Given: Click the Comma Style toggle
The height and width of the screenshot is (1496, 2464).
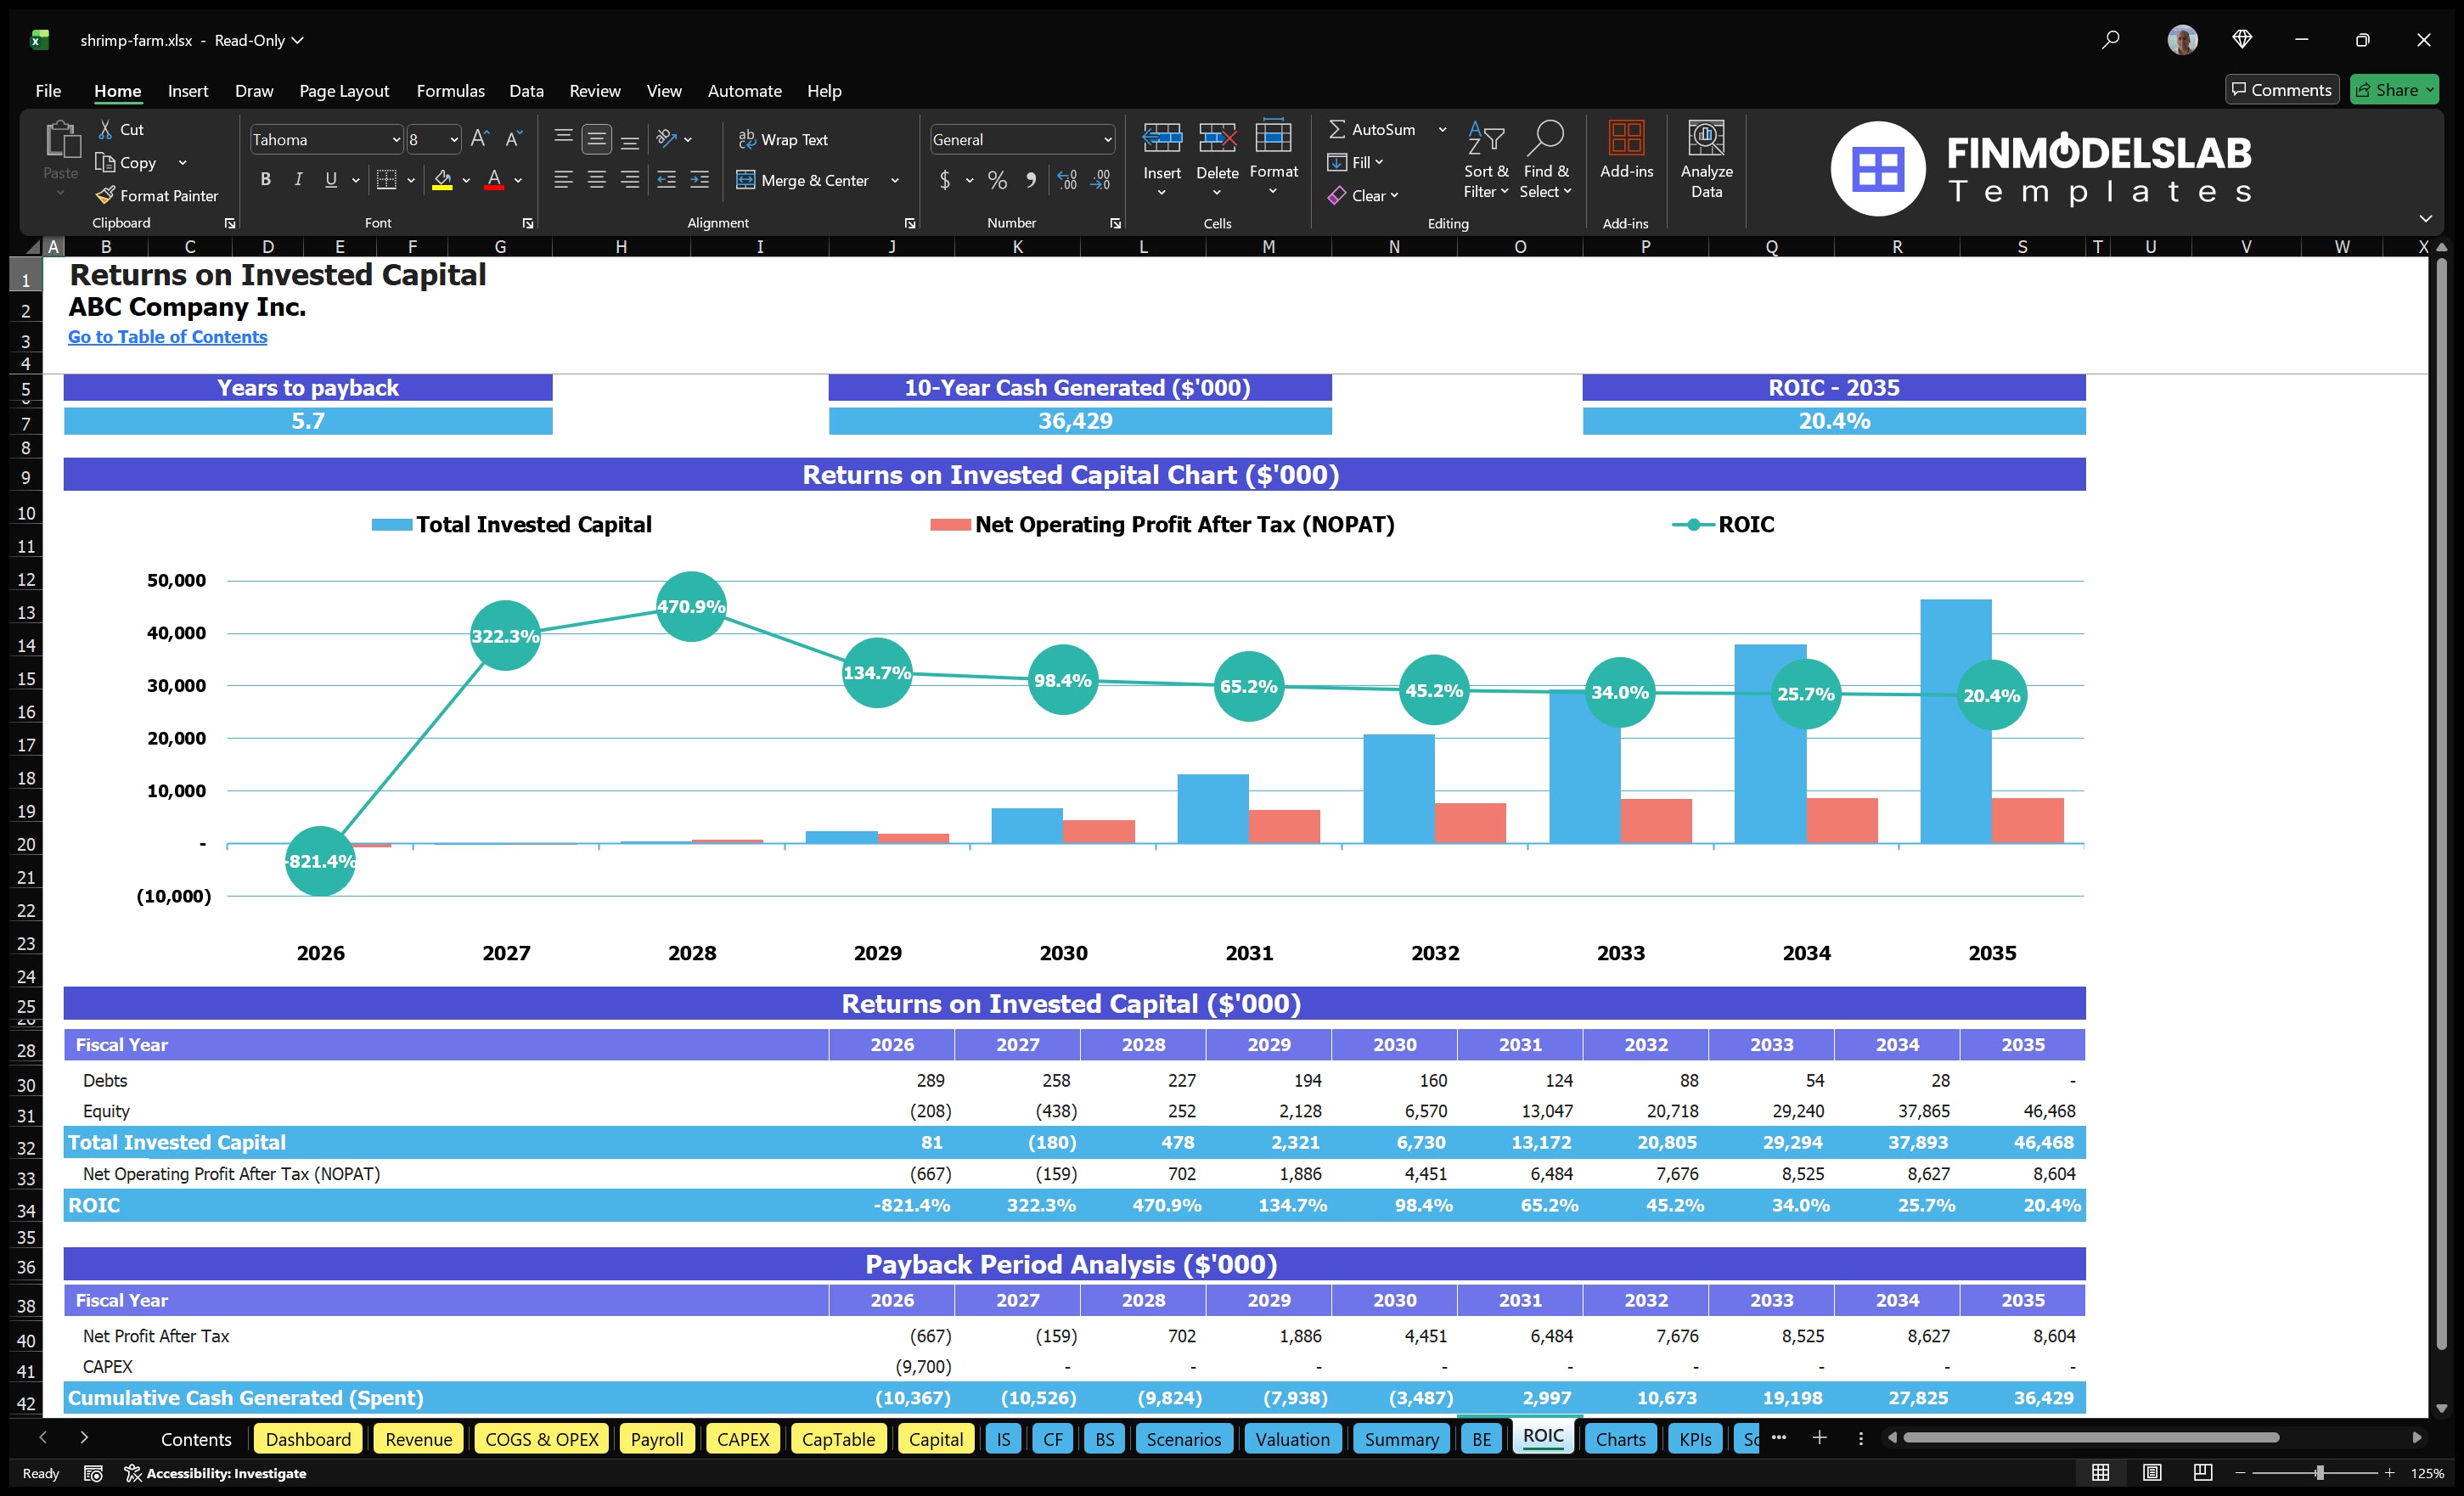Looking at the screenshot, I should (1031, 181).
